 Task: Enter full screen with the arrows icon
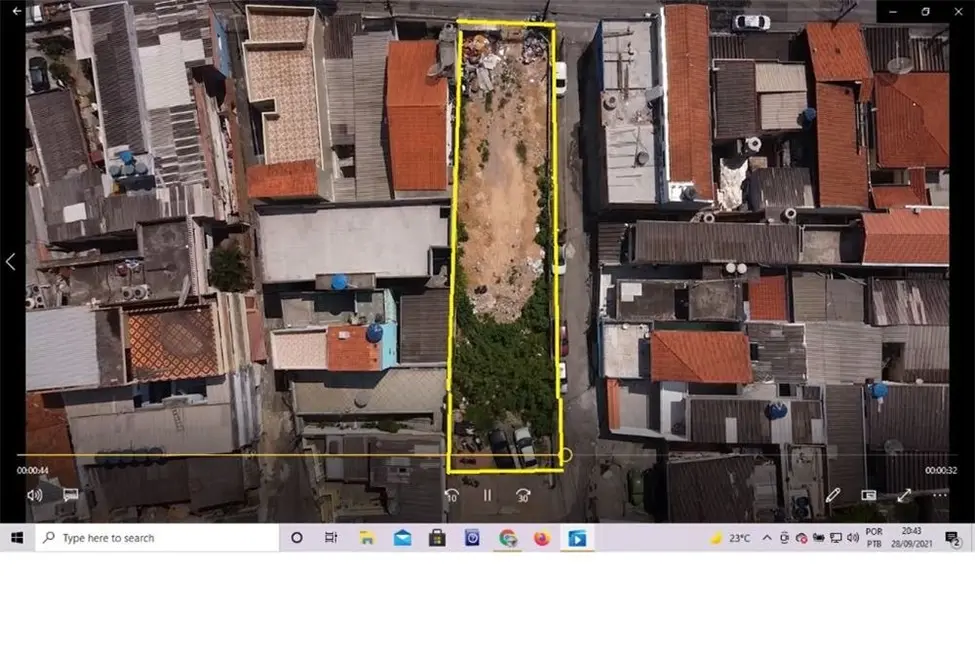coord(904,494)
